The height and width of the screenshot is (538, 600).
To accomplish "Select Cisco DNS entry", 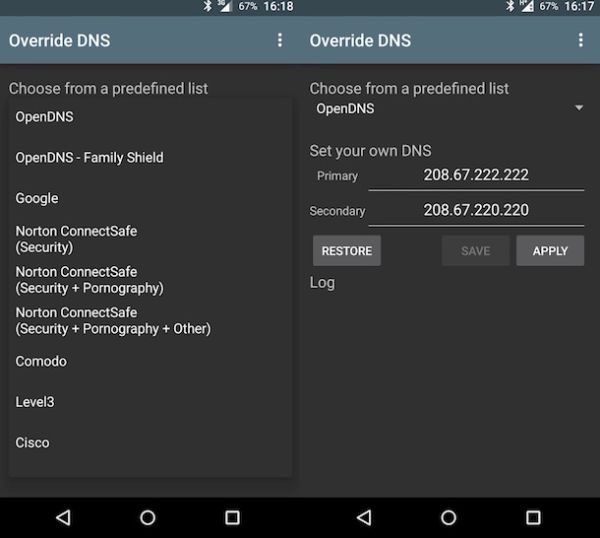I will (32, 442).
